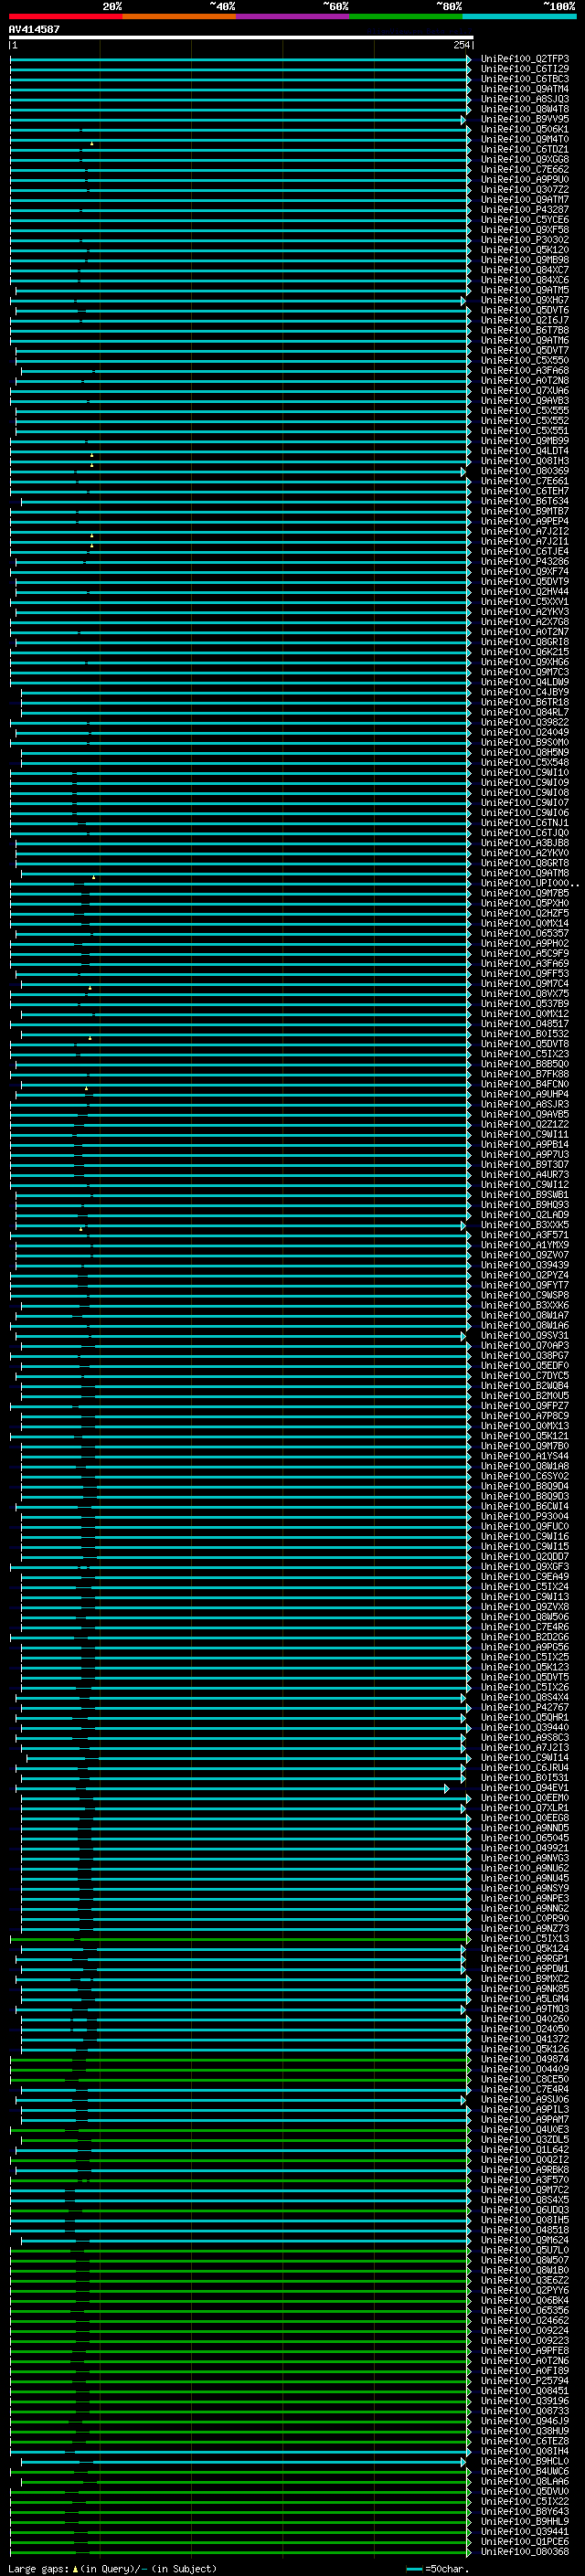This screenshot has width=585, height=2576.
Task: Select label UniRef100_O65357
Action: 524,934
